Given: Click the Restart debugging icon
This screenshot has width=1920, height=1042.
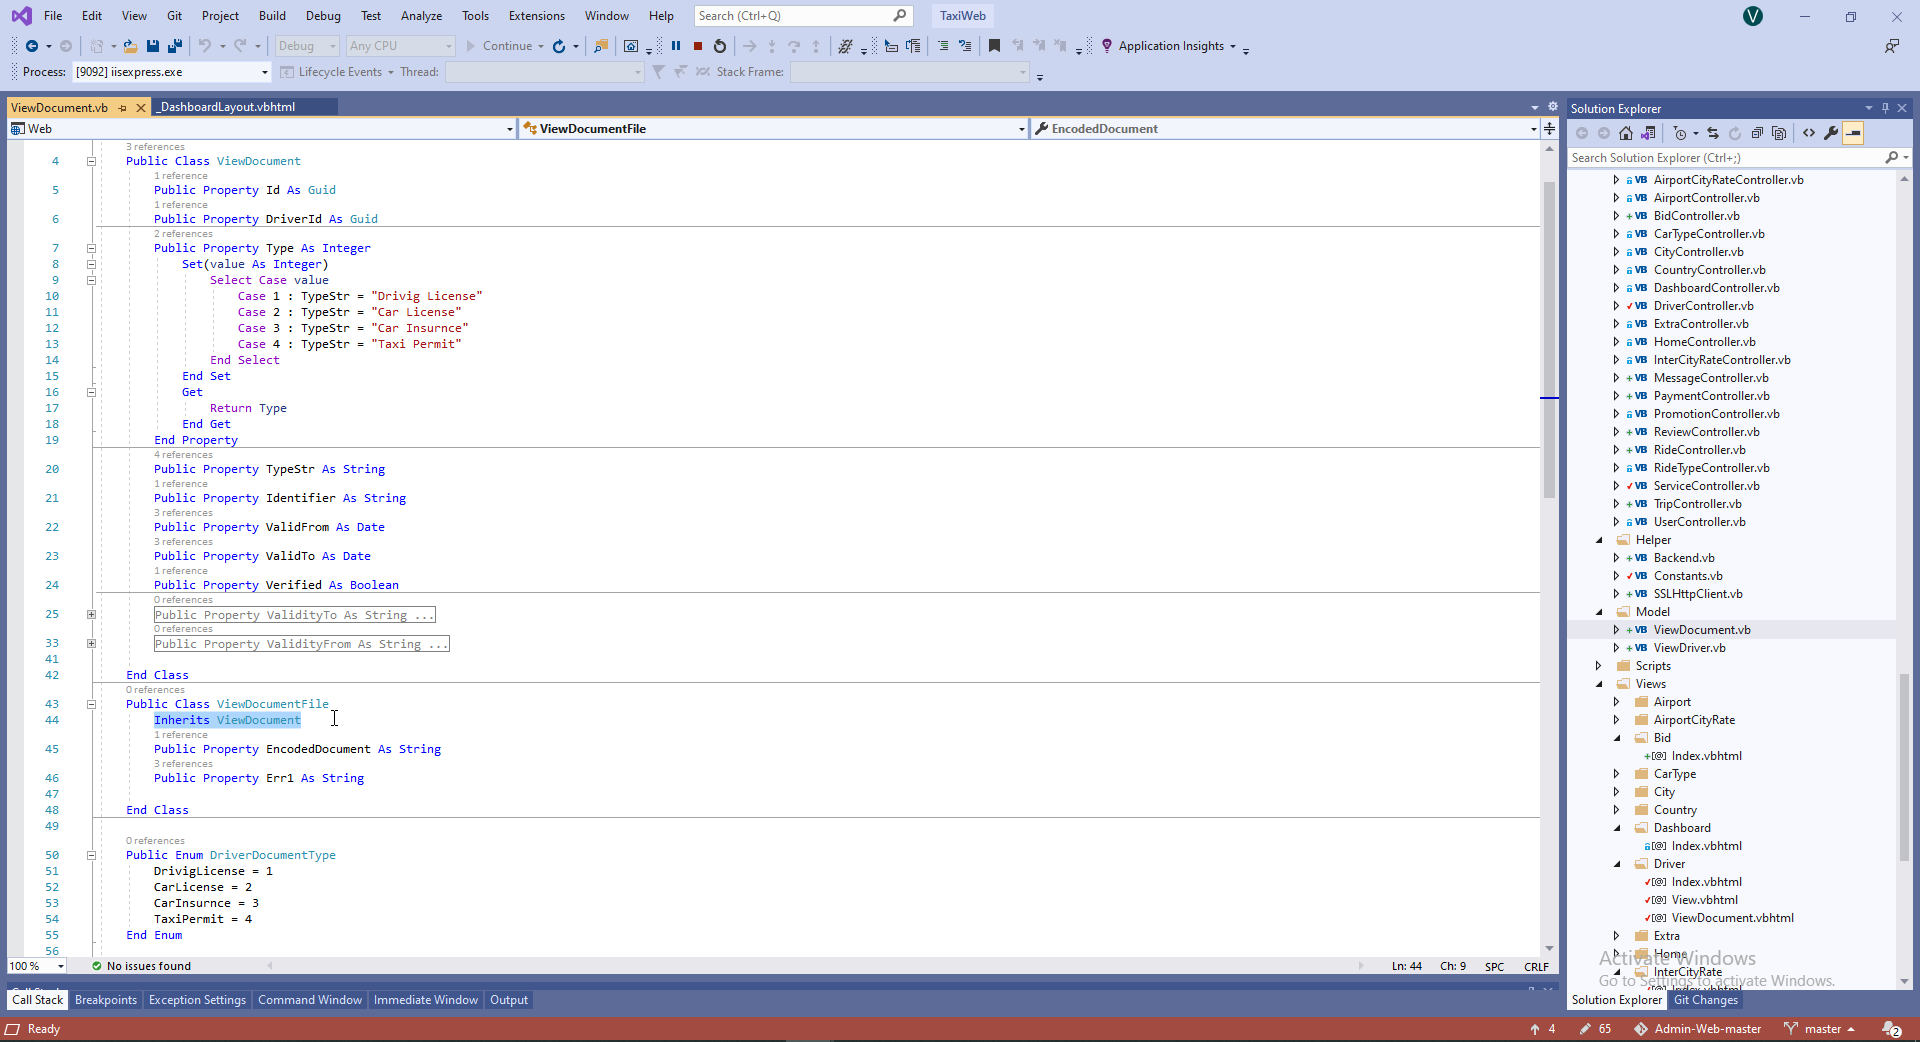Looking at the screenshot, I should pos(720,46).
